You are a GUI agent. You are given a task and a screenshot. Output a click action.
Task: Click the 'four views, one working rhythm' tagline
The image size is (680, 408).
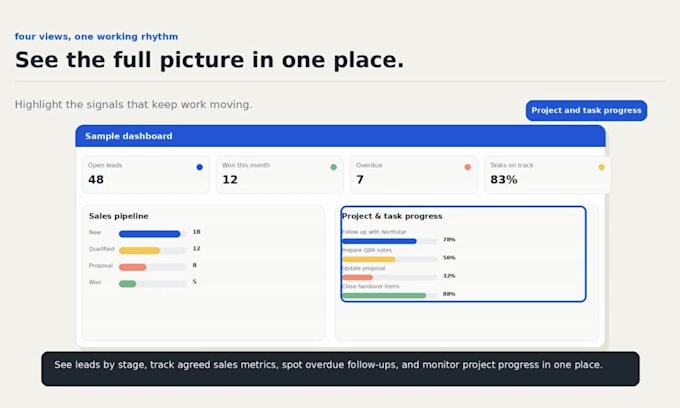[x=96, y=36]
